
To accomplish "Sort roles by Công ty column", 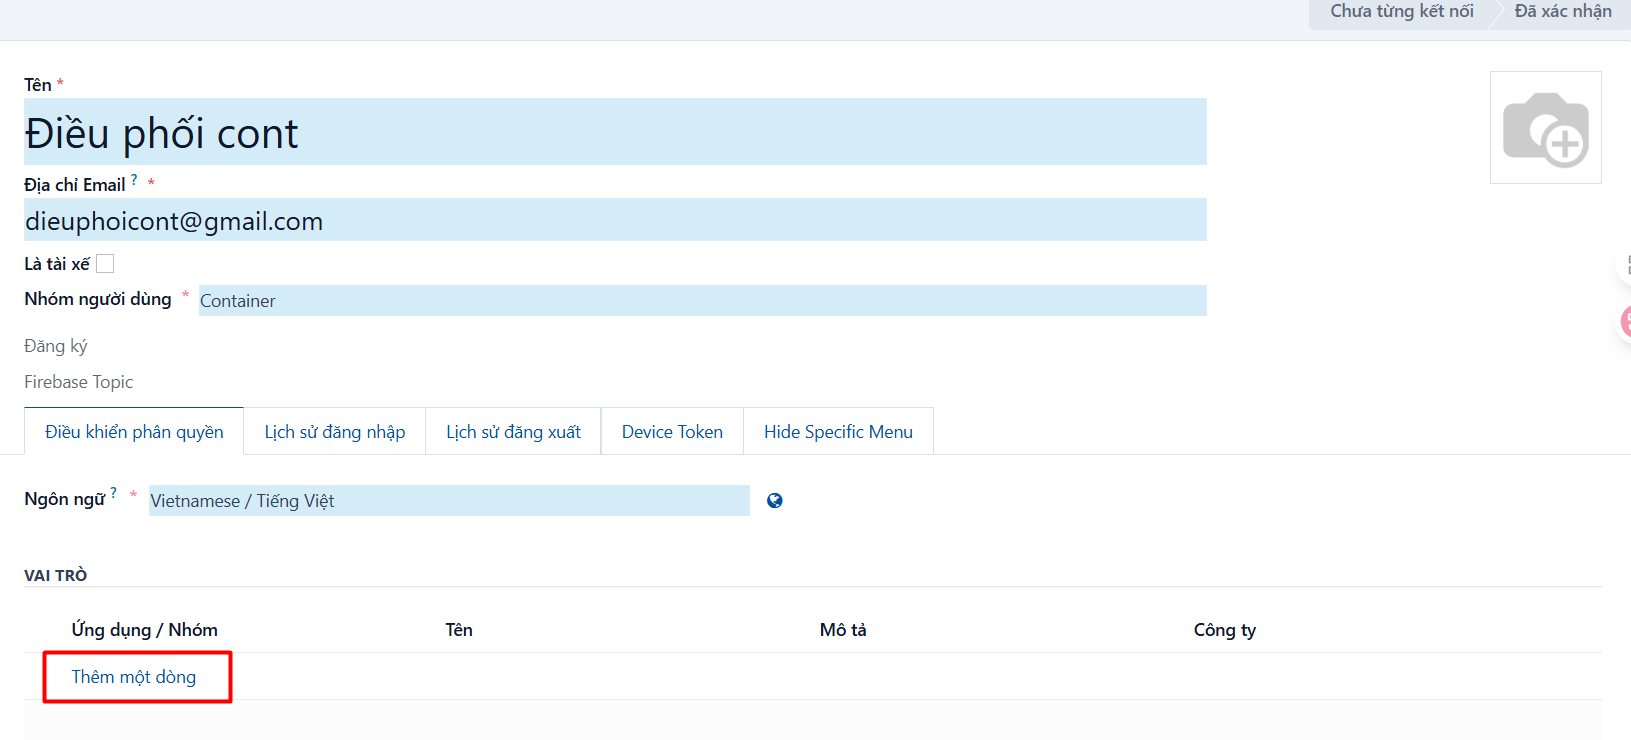I will [1225, 630].
